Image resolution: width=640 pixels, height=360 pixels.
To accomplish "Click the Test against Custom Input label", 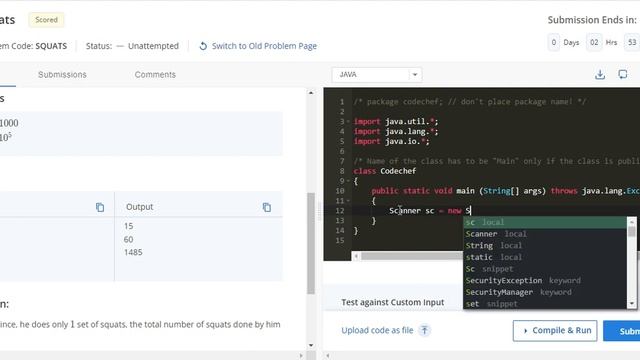I will [x=393, y=302].
